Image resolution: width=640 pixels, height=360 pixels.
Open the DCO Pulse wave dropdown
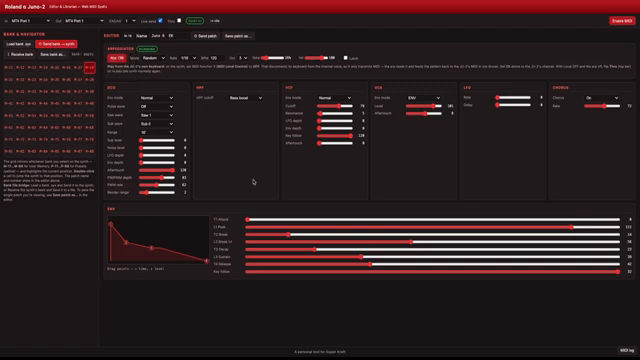coord(157,107)
